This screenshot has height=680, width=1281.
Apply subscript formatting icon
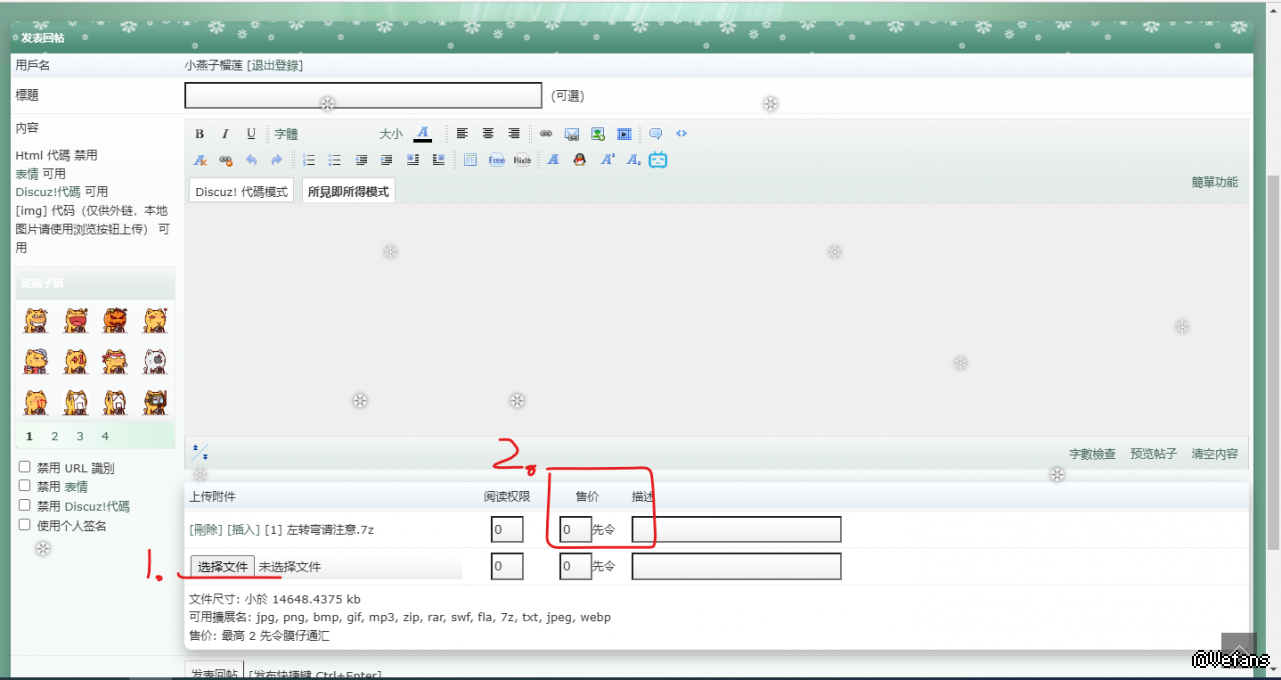point(632,160)
